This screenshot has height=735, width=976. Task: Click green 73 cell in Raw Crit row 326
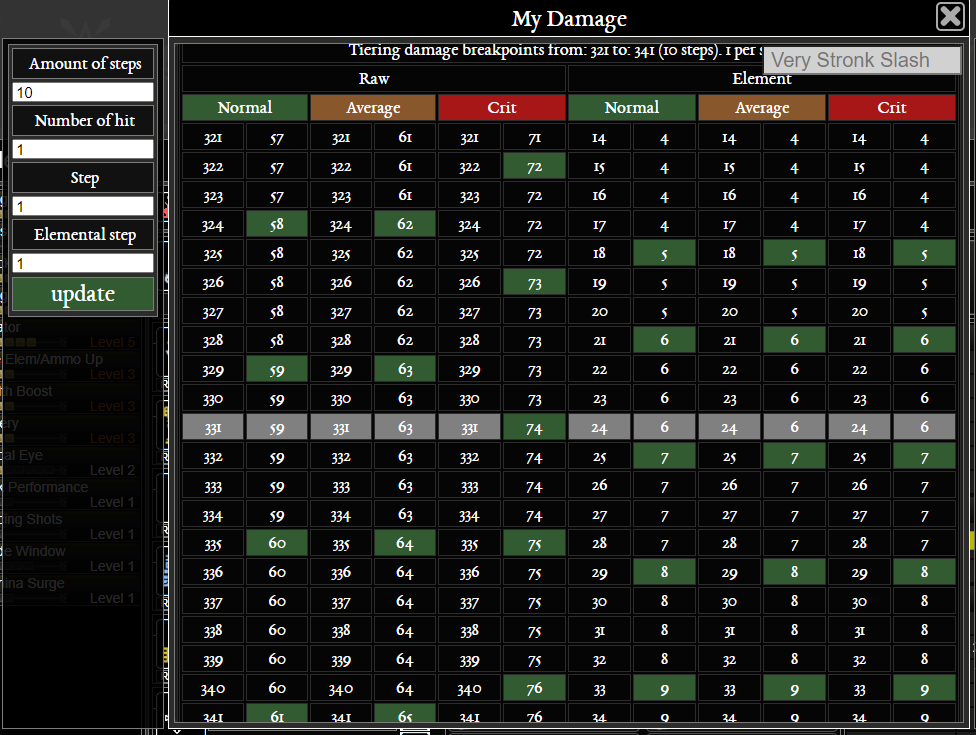534,283
